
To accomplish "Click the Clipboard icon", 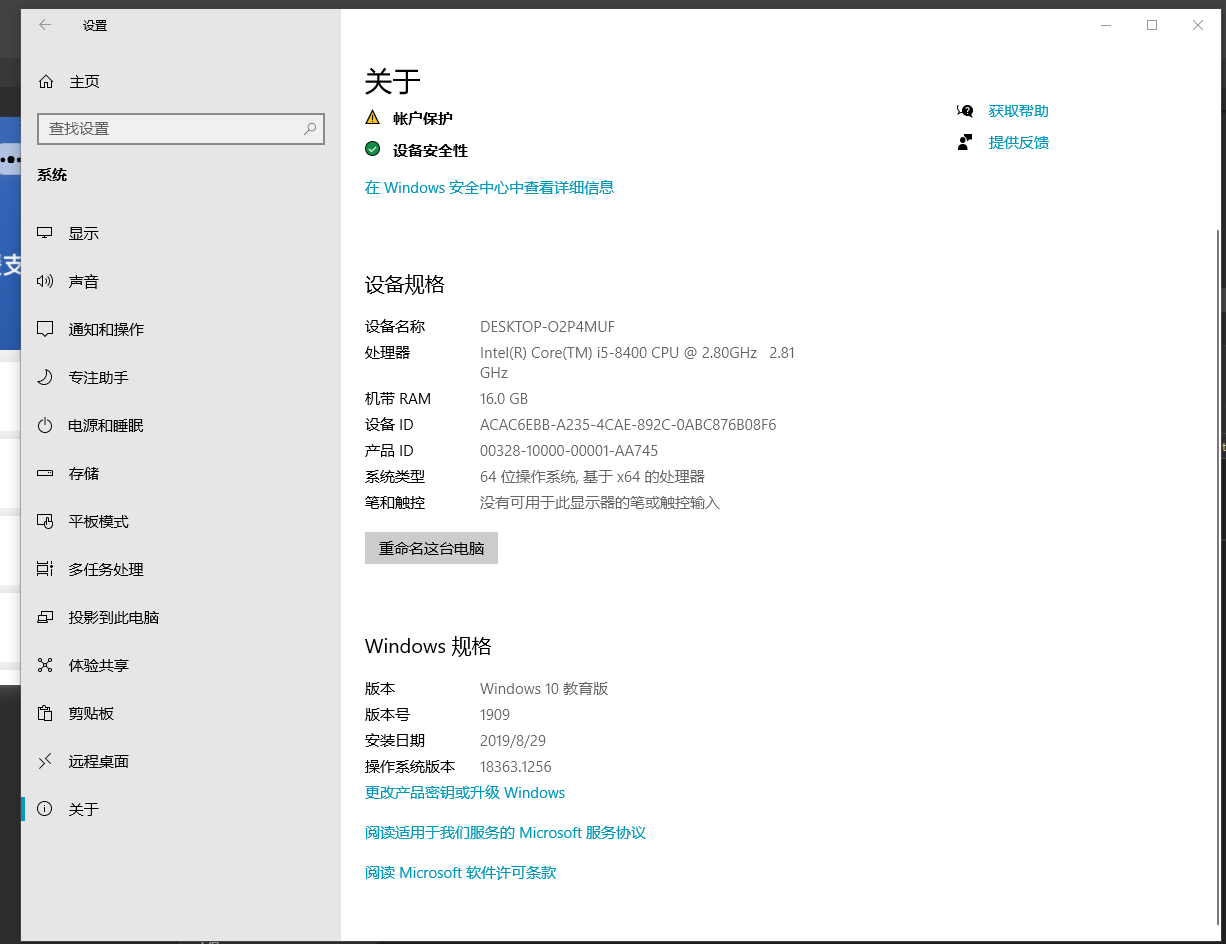I will pyautogui.click(x=45, y=713).
